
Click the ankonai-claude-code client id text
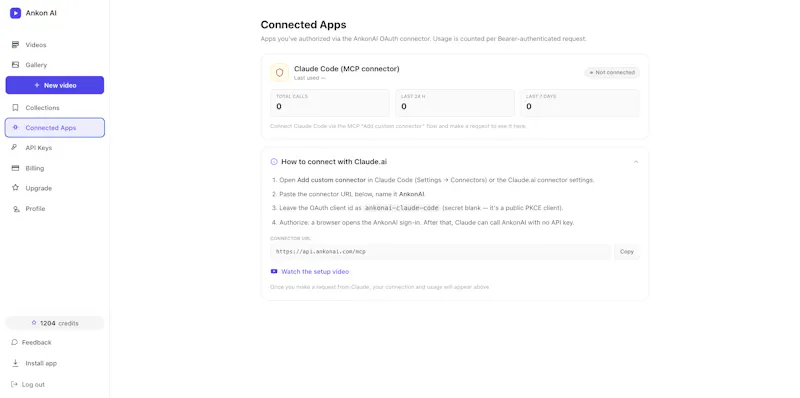tap(402, 208)
